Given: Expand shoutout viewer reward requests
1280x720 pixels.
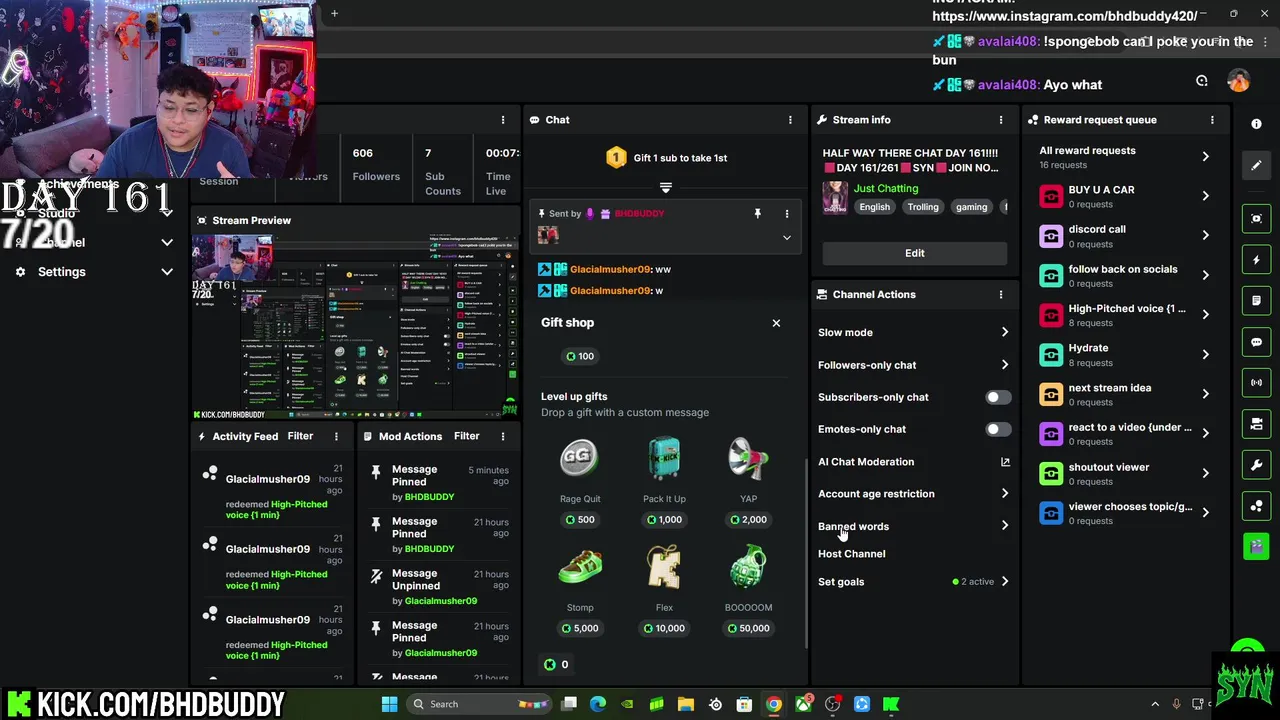Looking at the screenshot, I should pyautogui.click(x=1205, y=473).
